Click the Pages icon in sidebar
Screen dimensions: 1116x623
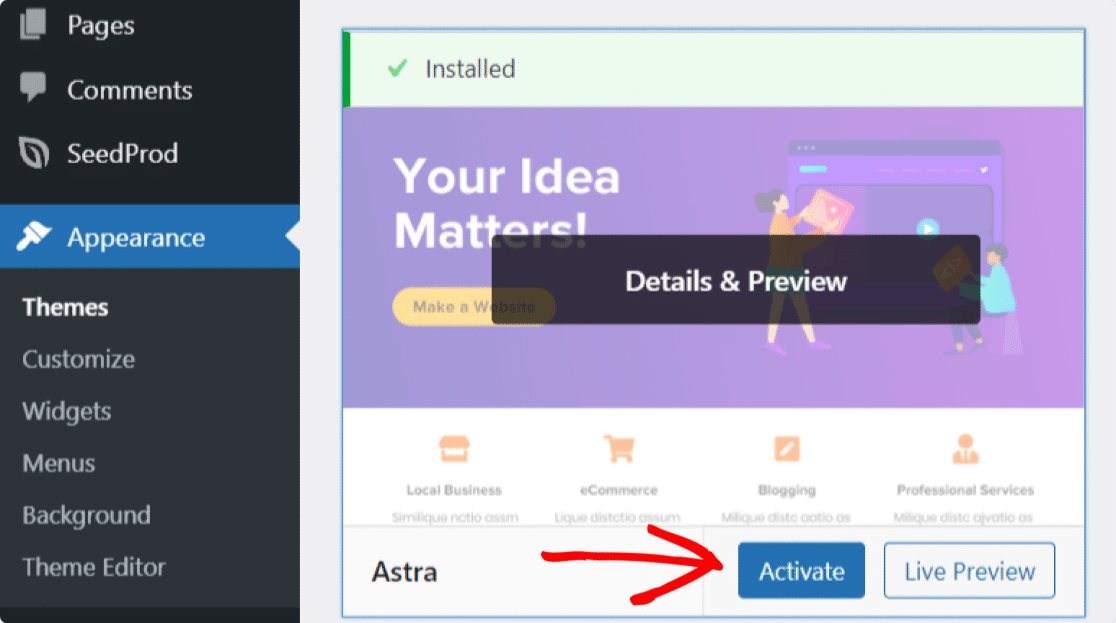pyautogui.click(x=33, y=24)
